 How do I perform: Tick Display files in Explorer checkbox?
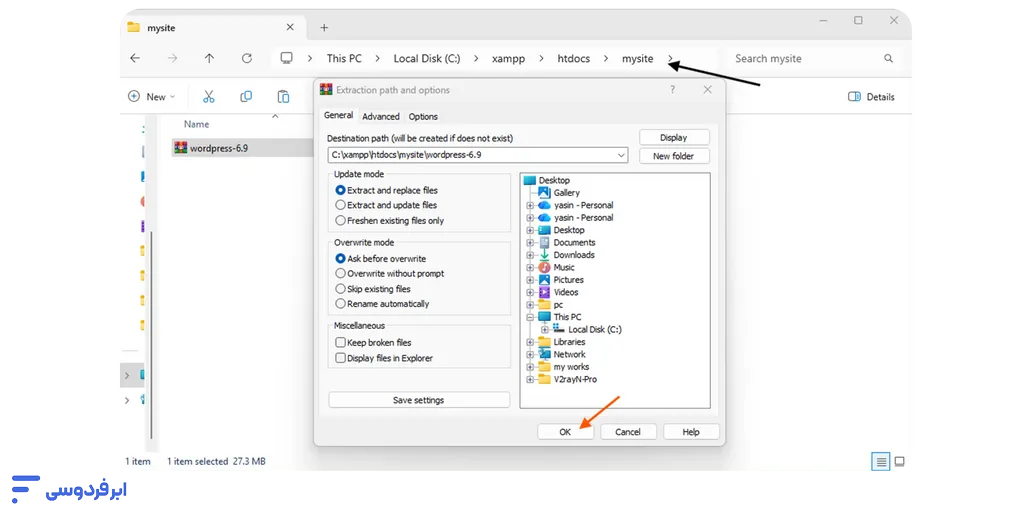(341, 358)
